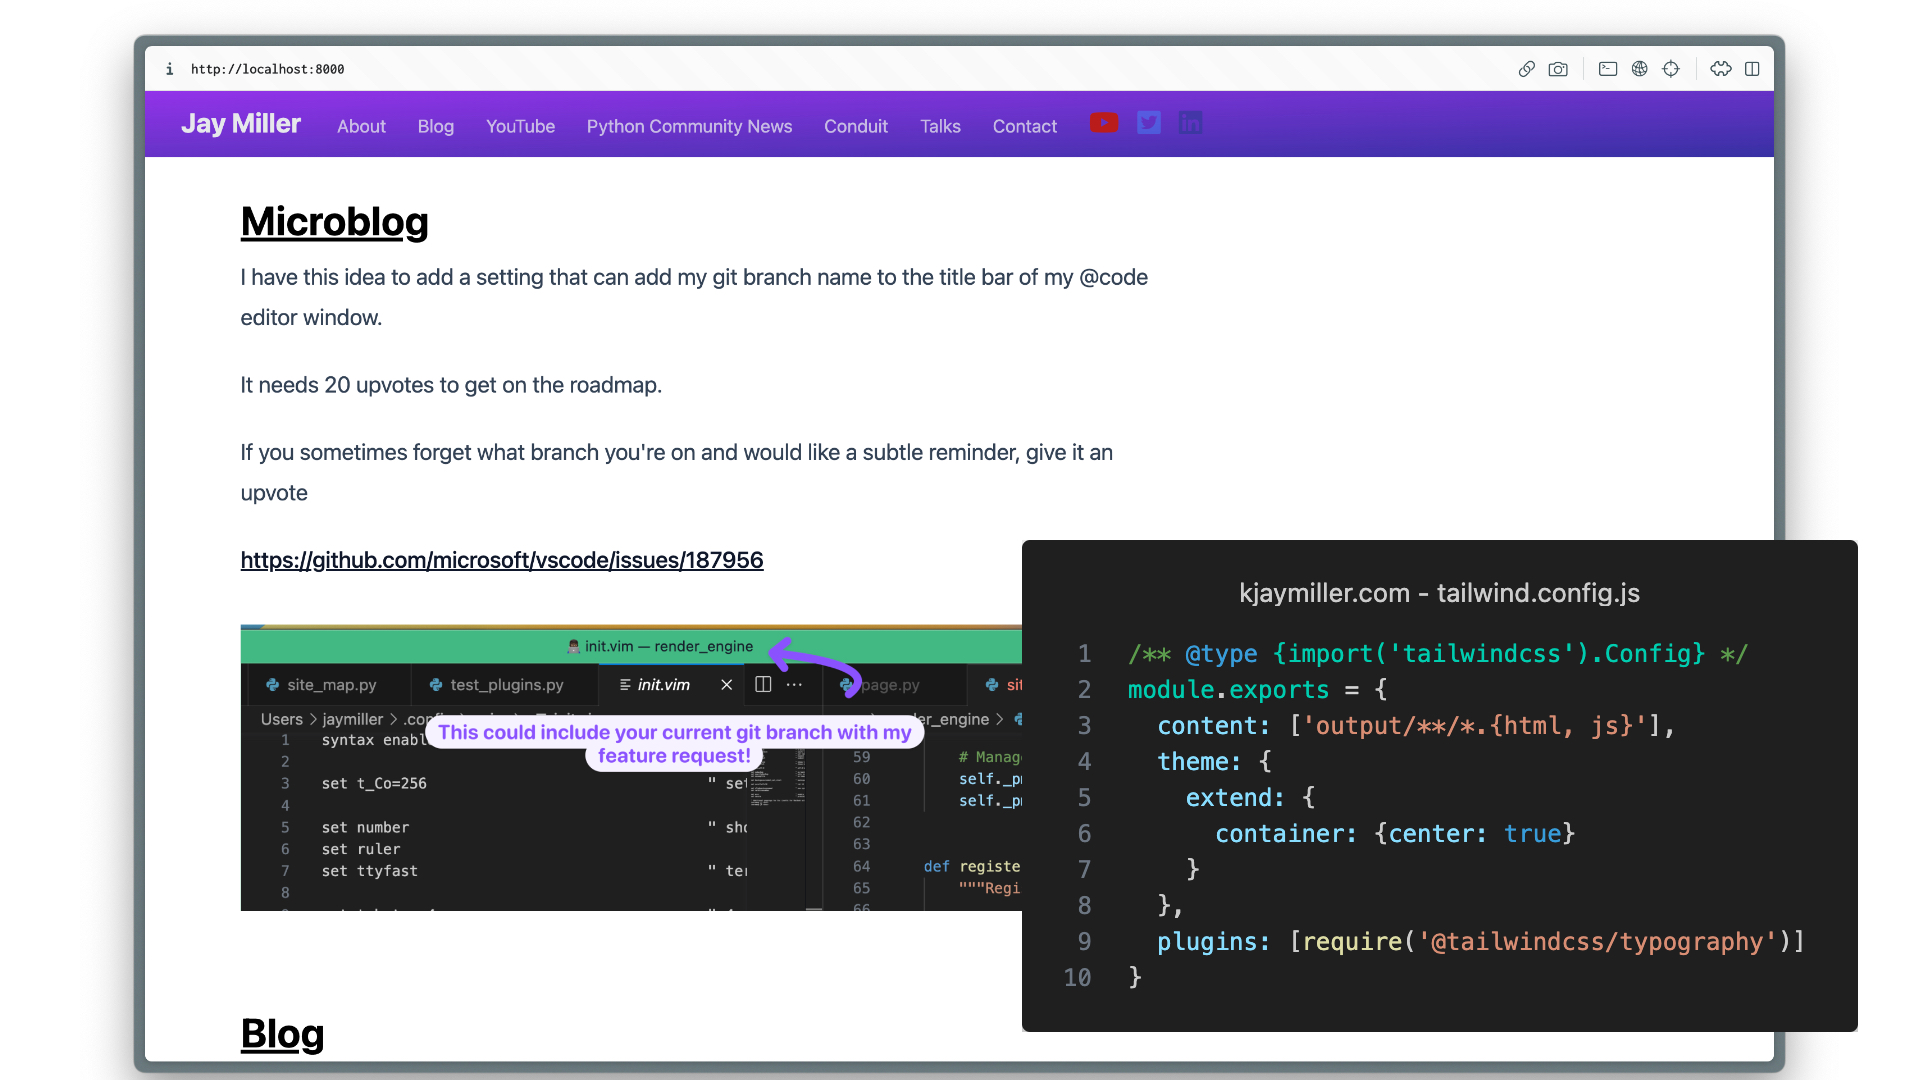1920x1080 pixels.
Task: Open the Twitter social icon in navbar
Action: 1149,123
